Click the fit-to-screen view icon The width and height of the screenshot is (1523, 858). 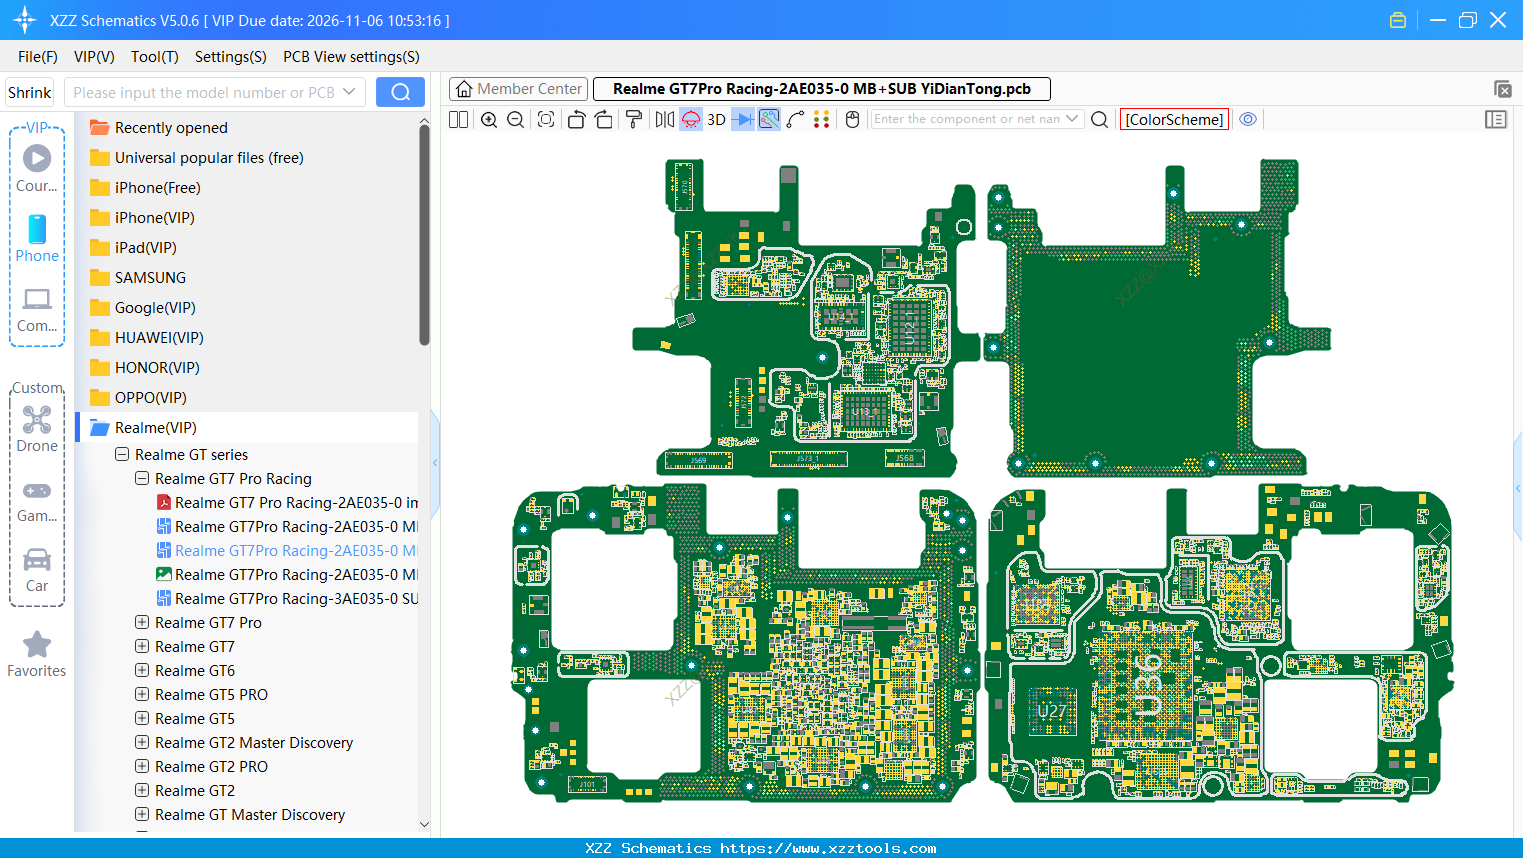(546, 120)
